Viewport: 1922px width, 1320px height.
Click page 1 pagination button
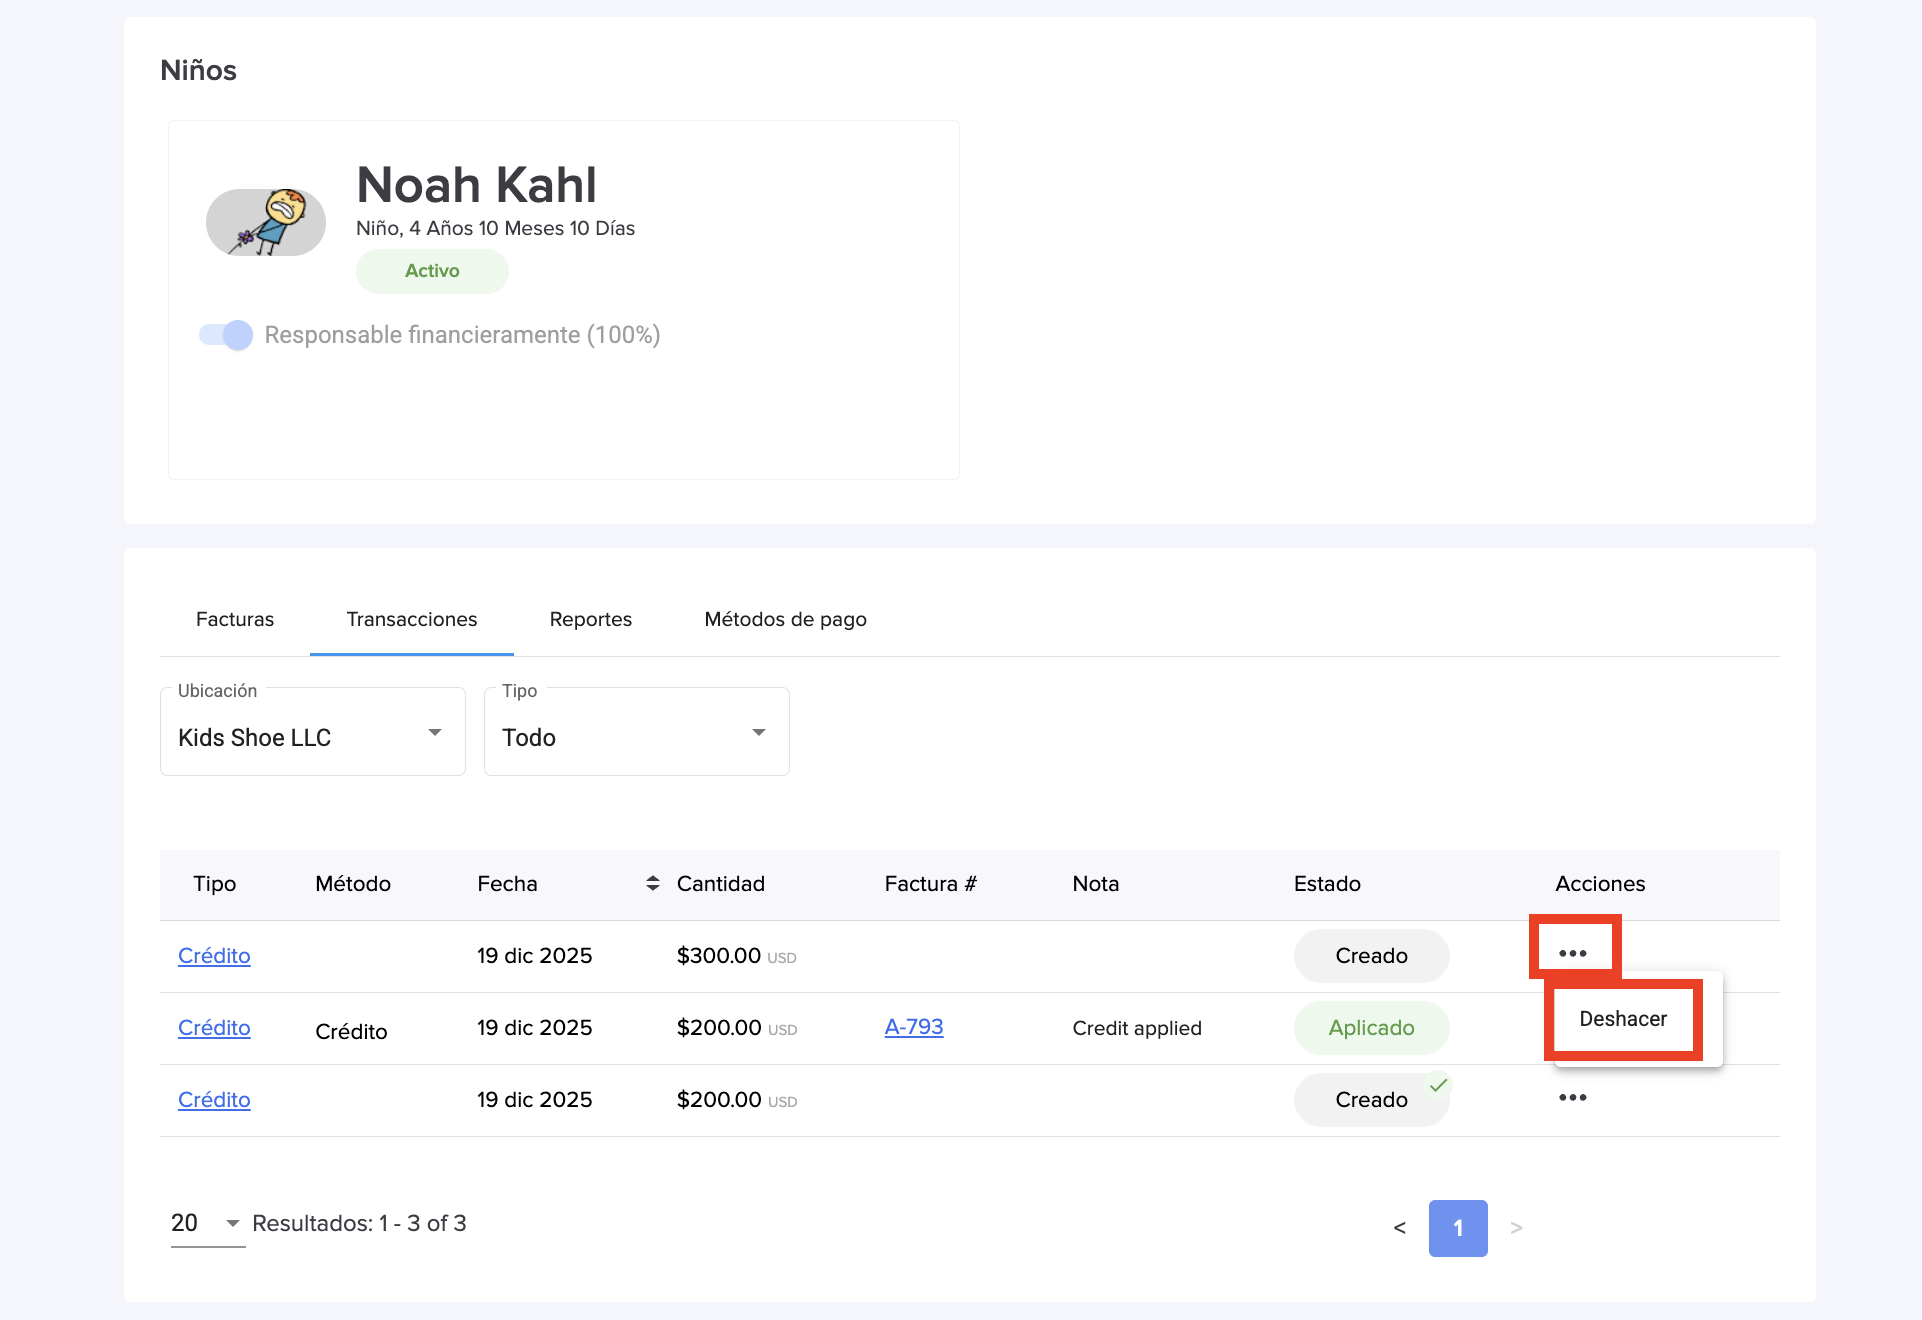(1457, 1228)
